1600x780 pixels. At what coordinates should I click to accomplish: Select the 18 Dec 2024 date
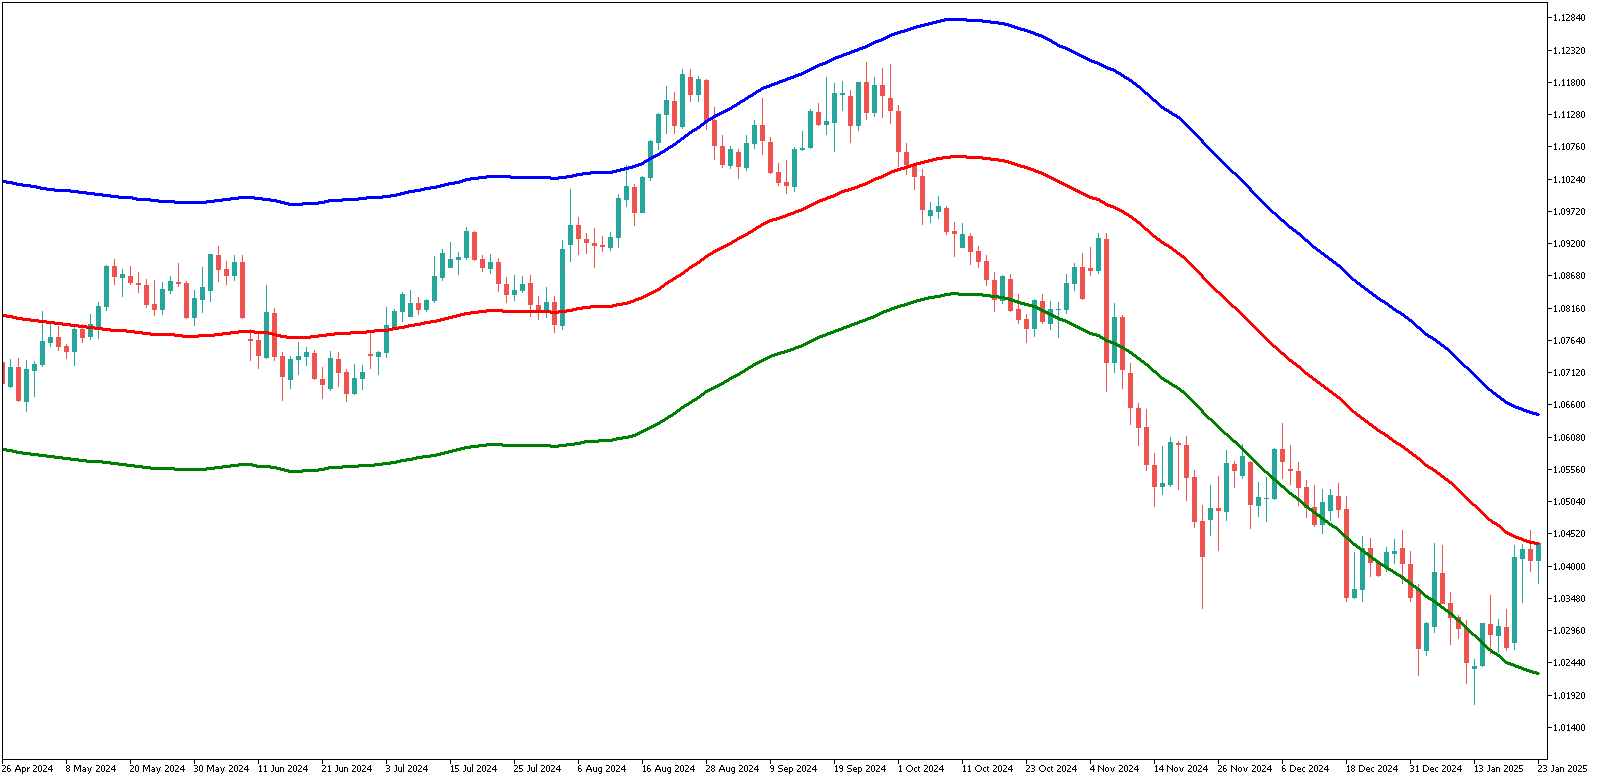click(1372, 769)
